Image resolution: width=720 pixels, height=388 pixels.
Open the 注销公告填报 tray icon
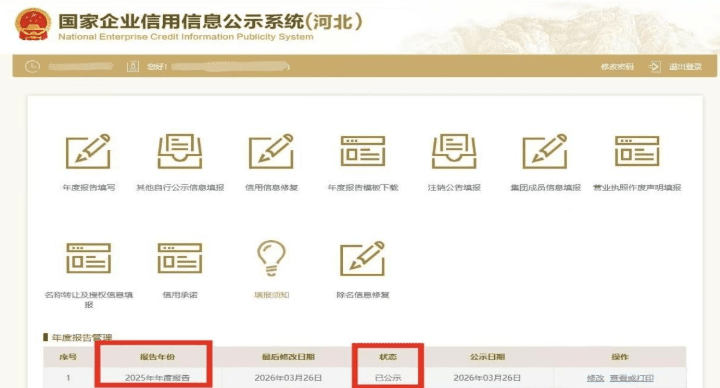coord(454,152)
